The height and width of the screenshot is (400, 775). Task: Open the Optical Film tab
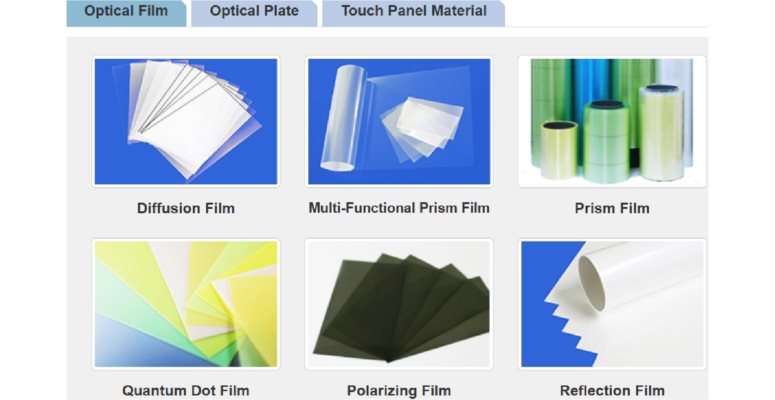[x=127, y=13]
